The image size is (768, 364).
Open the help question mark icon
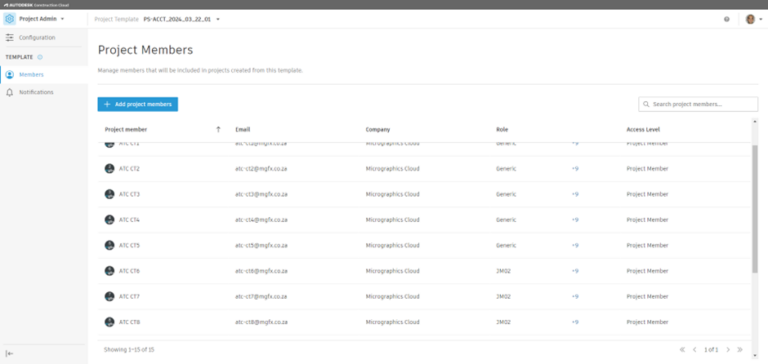pos(726,20)
